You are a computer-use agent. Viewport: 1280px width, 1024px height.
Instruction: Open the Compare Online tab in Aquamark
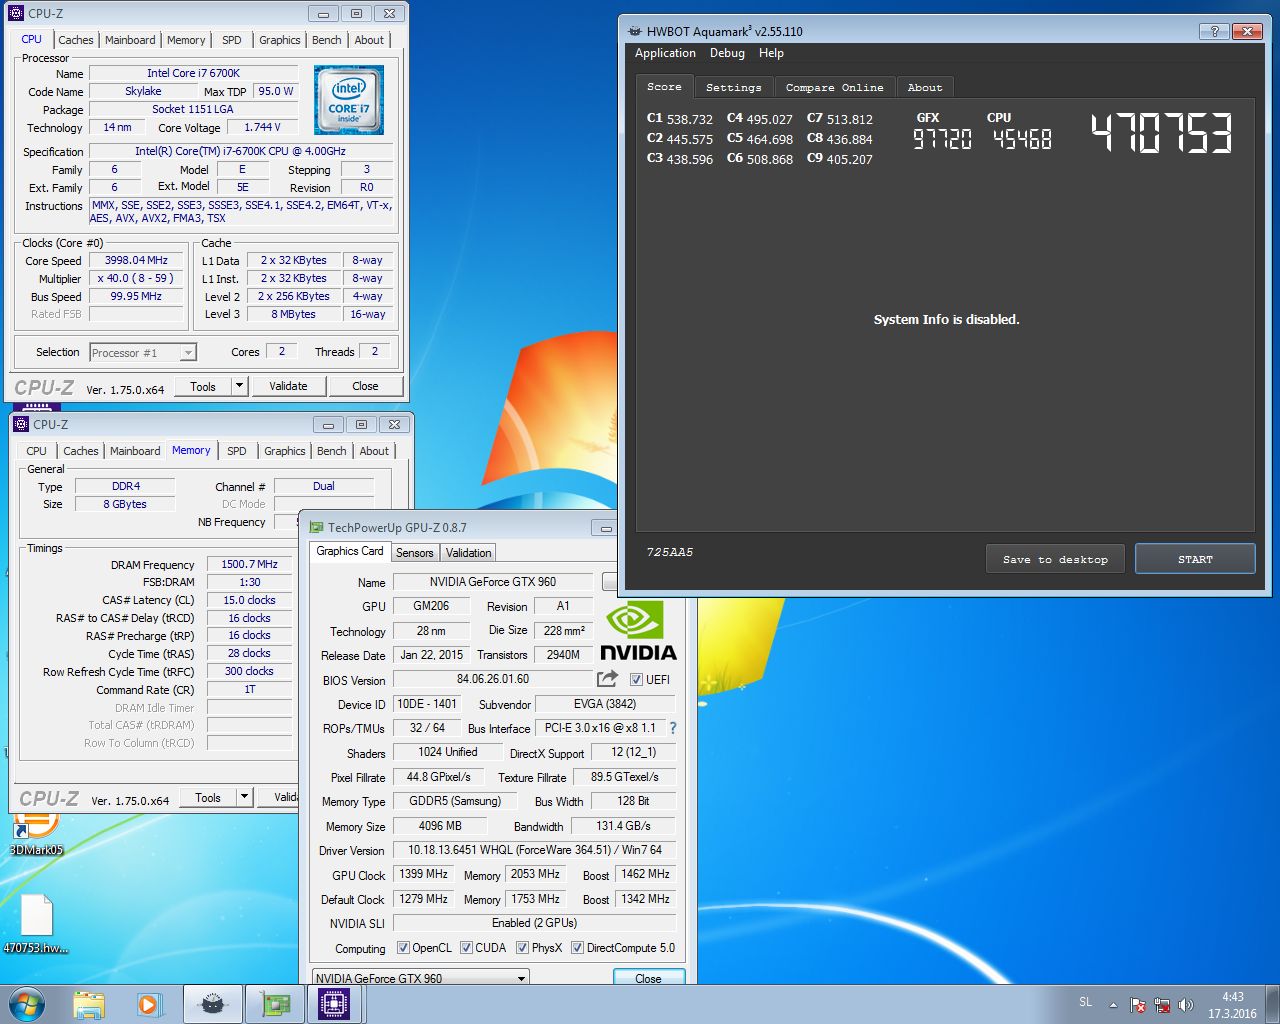click(834, 88)
